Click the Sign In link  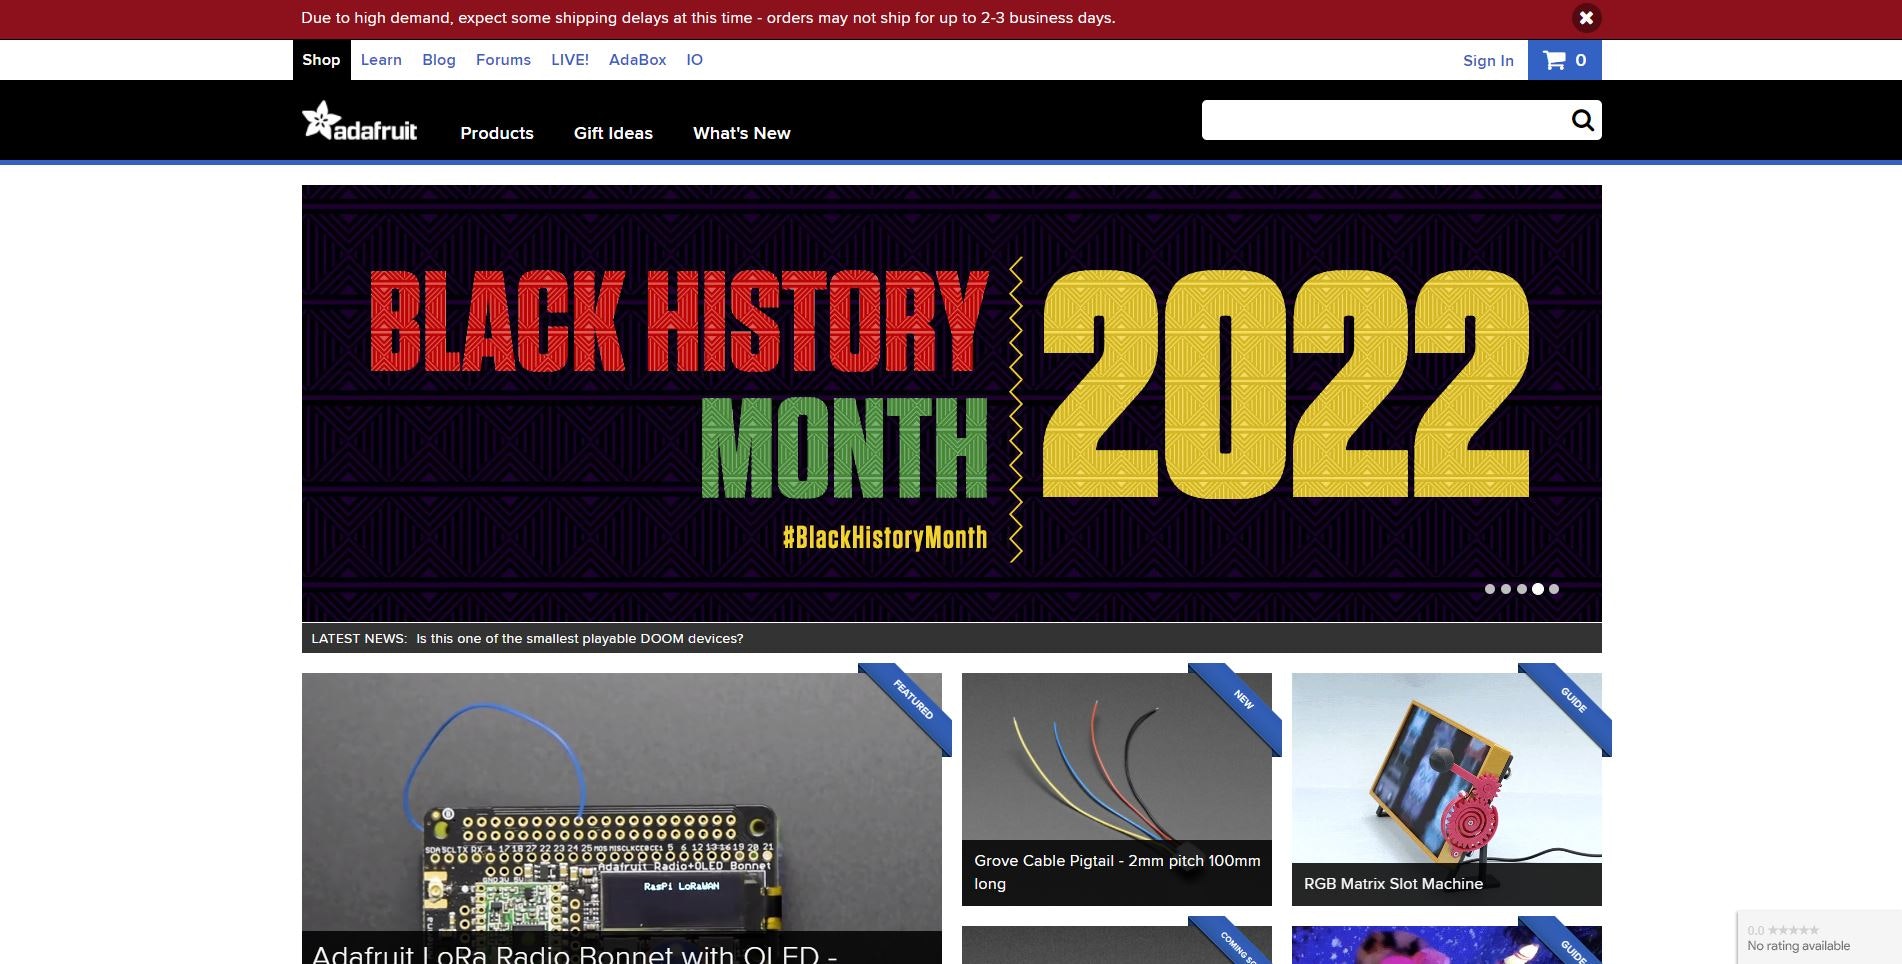pos(1487,60)
